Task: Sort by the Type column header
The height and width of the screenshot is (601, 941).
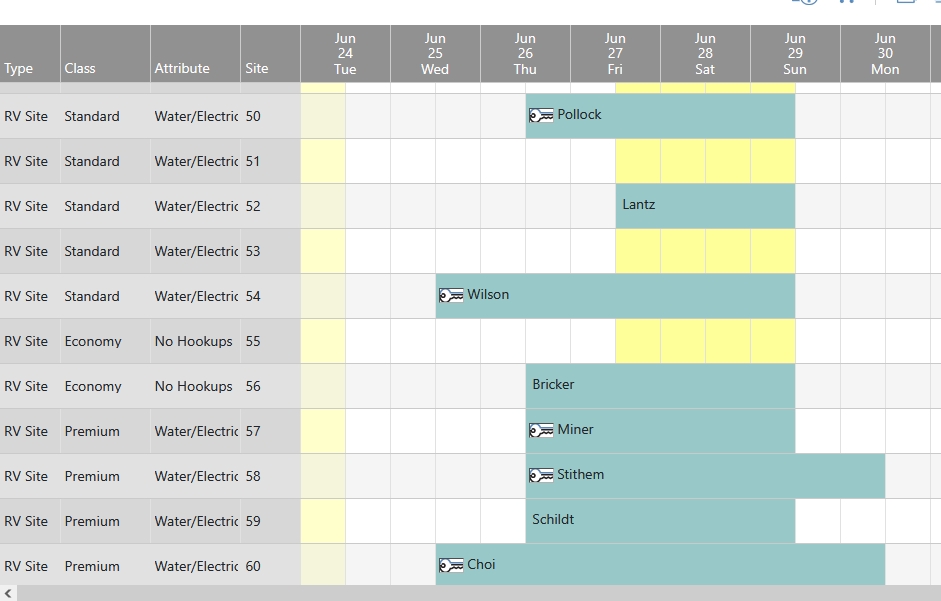Action: pos(30,53)
